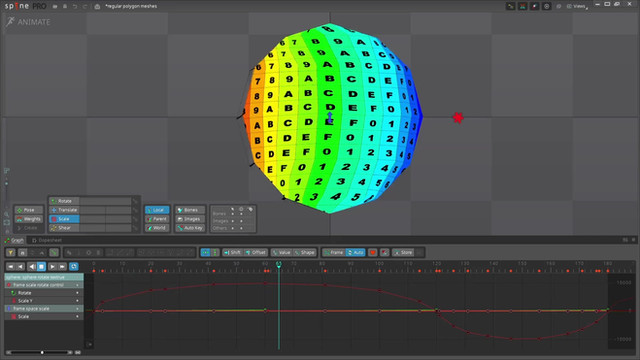Jump to animation start
Image resolution: width=640 pixels, height=360 pixels.
pos(11,267)
